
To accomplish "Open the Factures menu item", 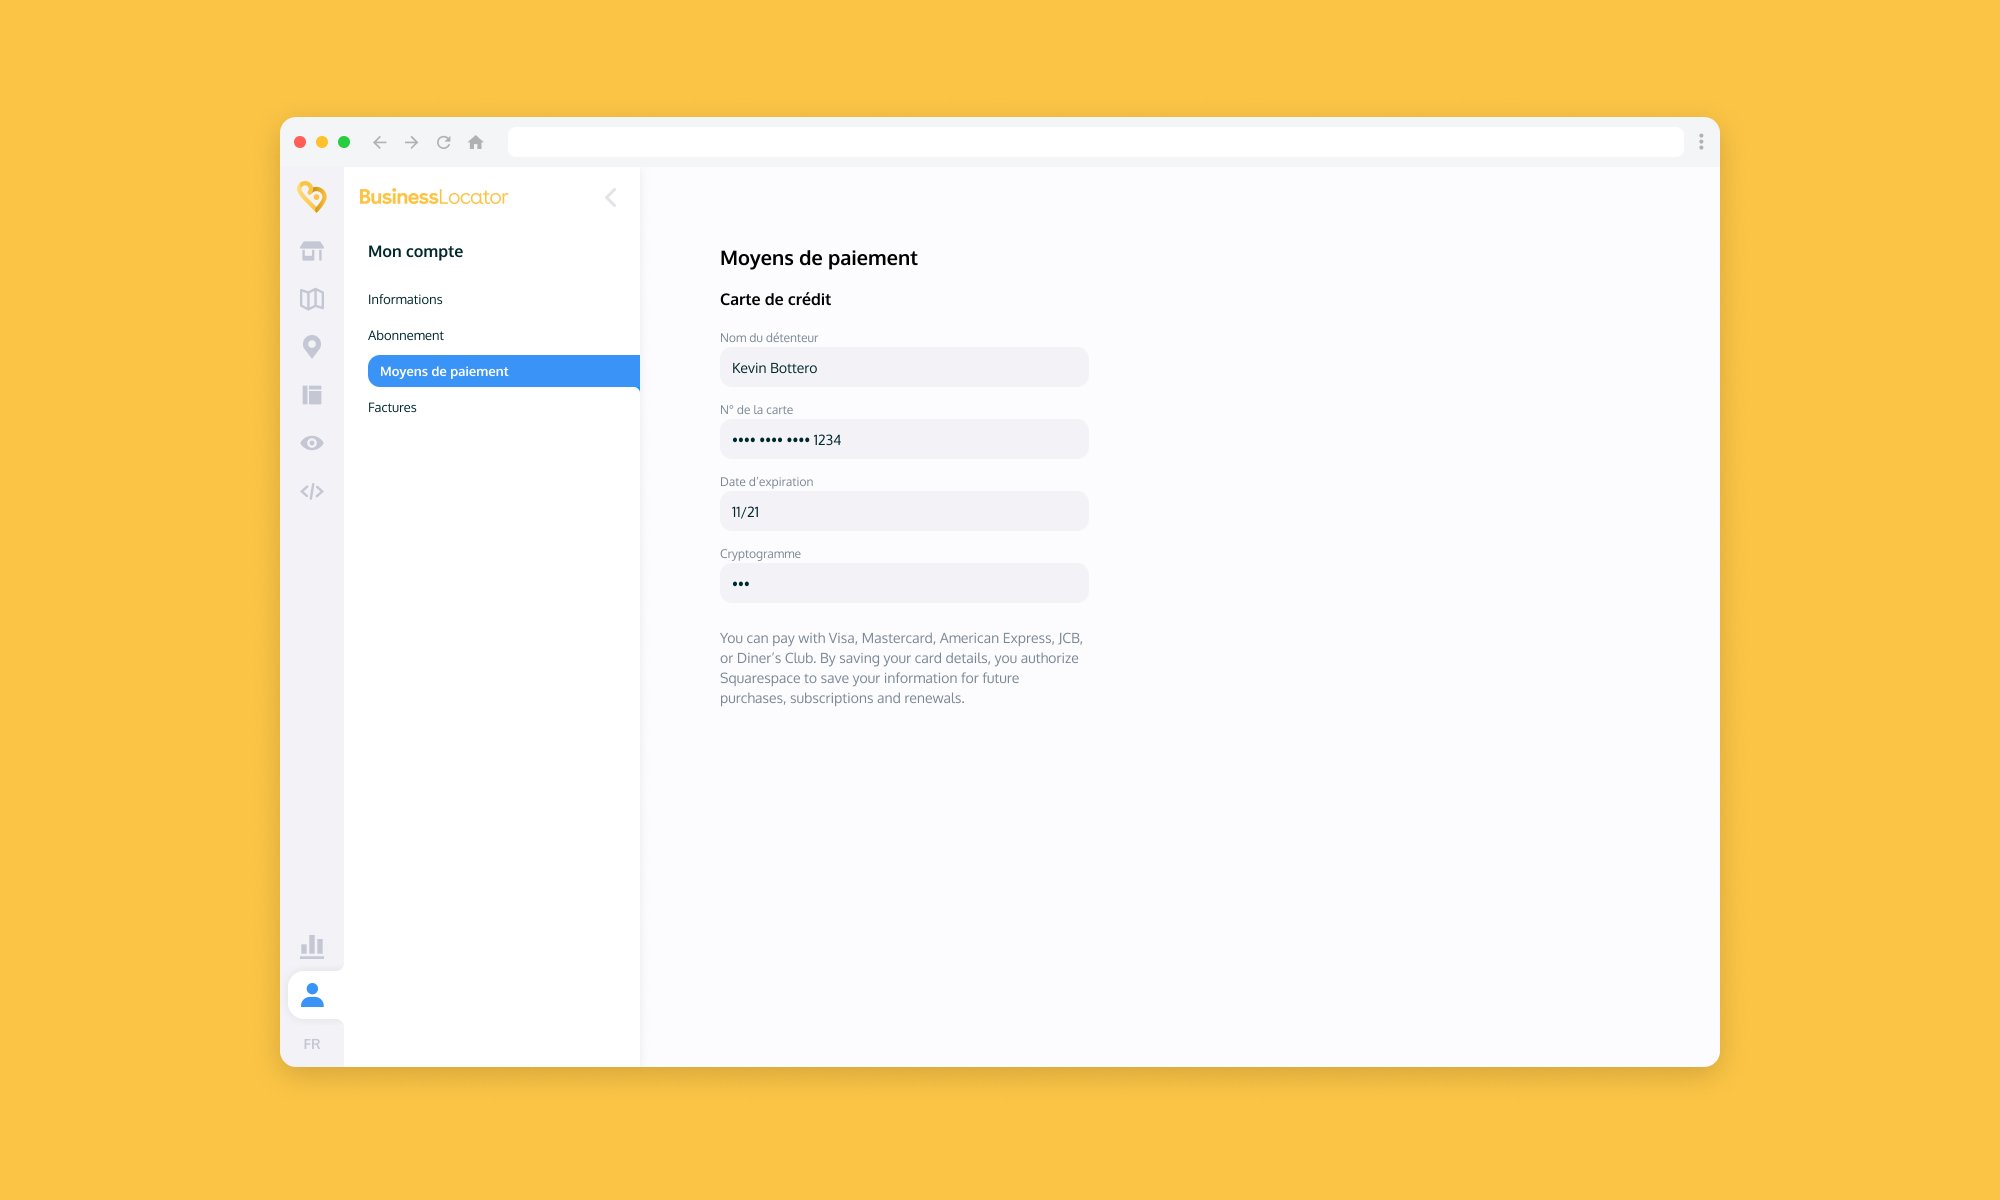I will [392, 407].
